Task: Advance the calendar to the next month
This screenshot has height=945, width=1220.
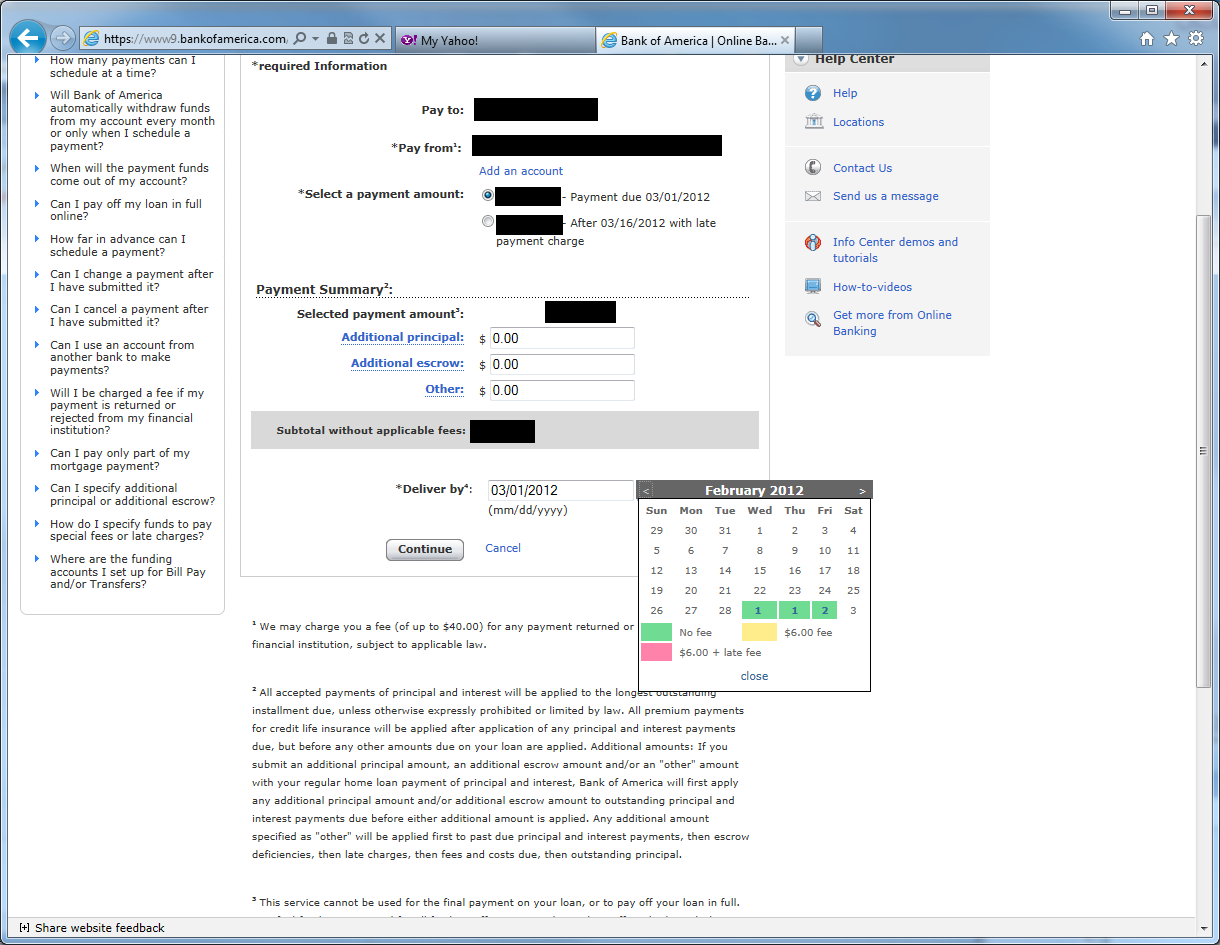Action: click(862, 491)
